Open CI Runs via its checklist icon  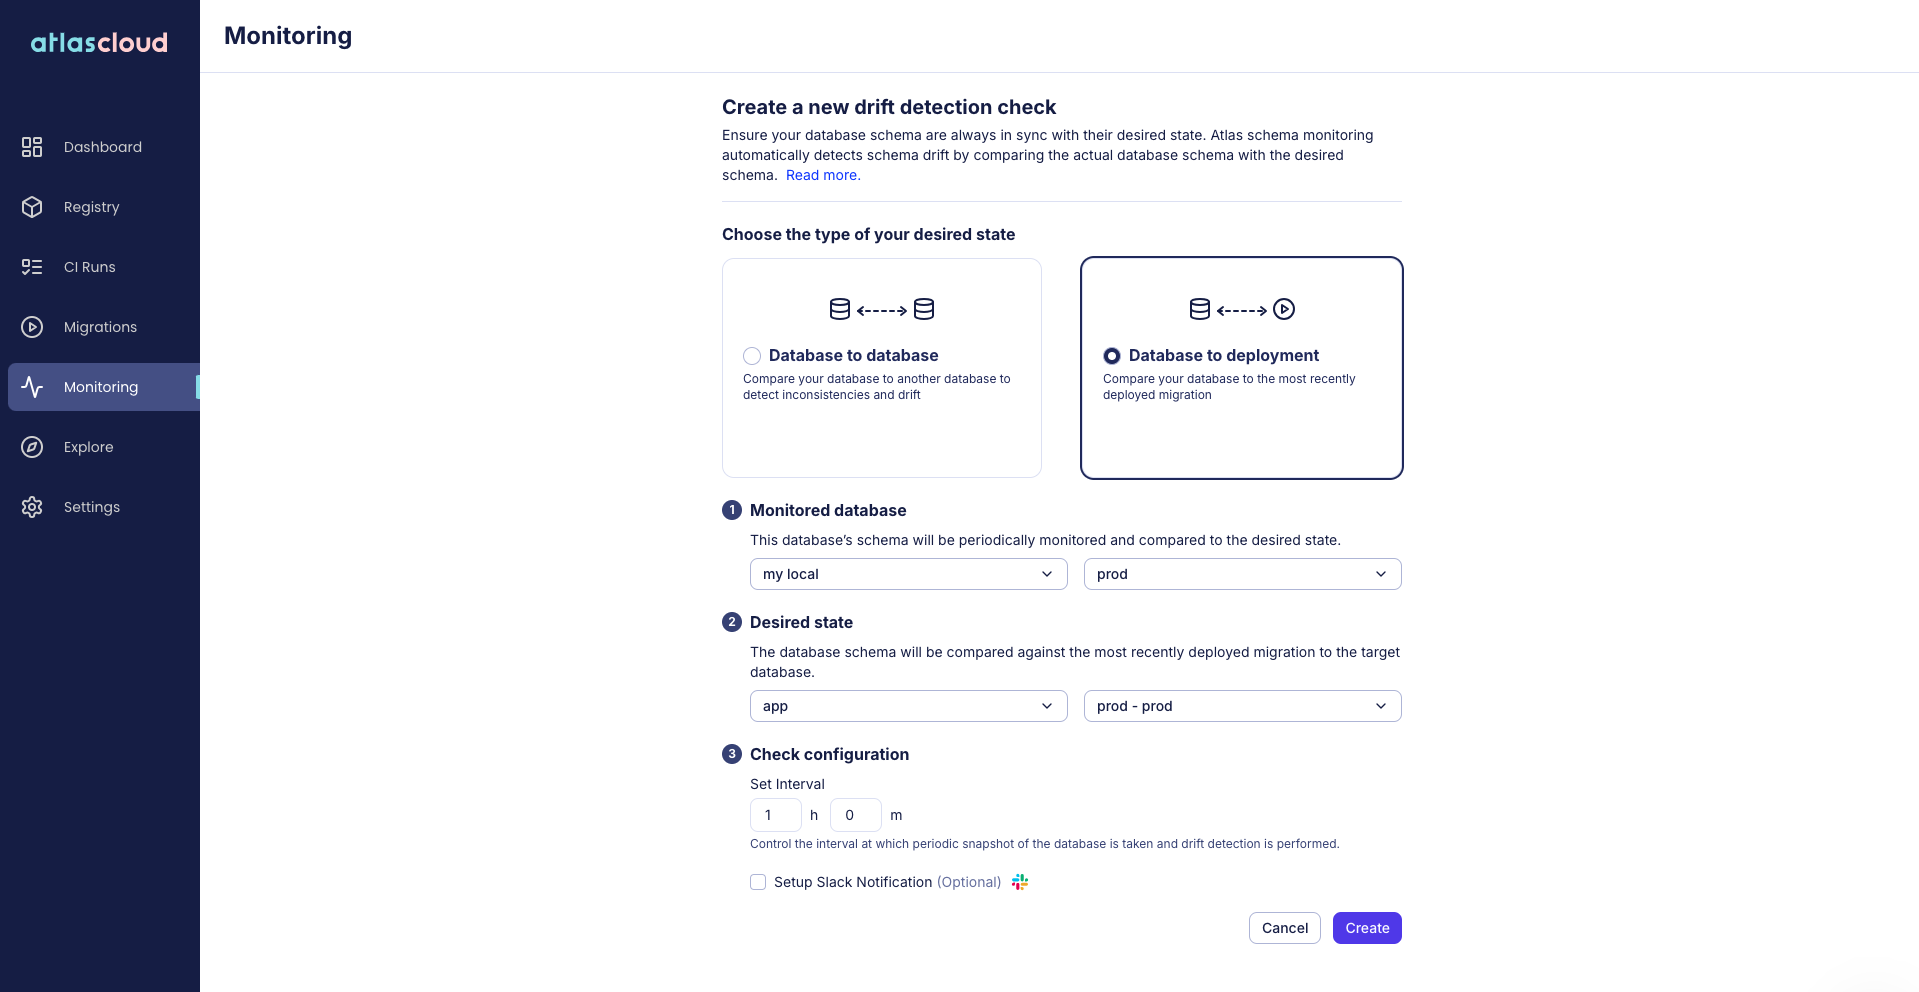pos(31,267)
